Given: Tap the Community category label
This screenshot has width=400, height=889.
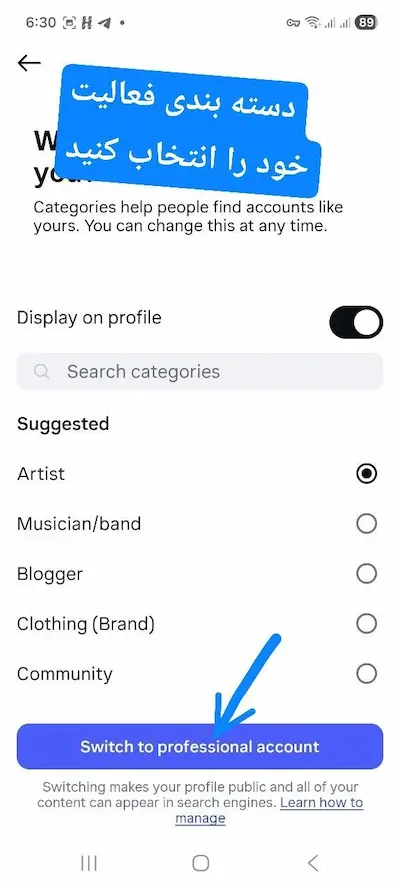Looking at the screenshot, I should click(x=65, y=674).
